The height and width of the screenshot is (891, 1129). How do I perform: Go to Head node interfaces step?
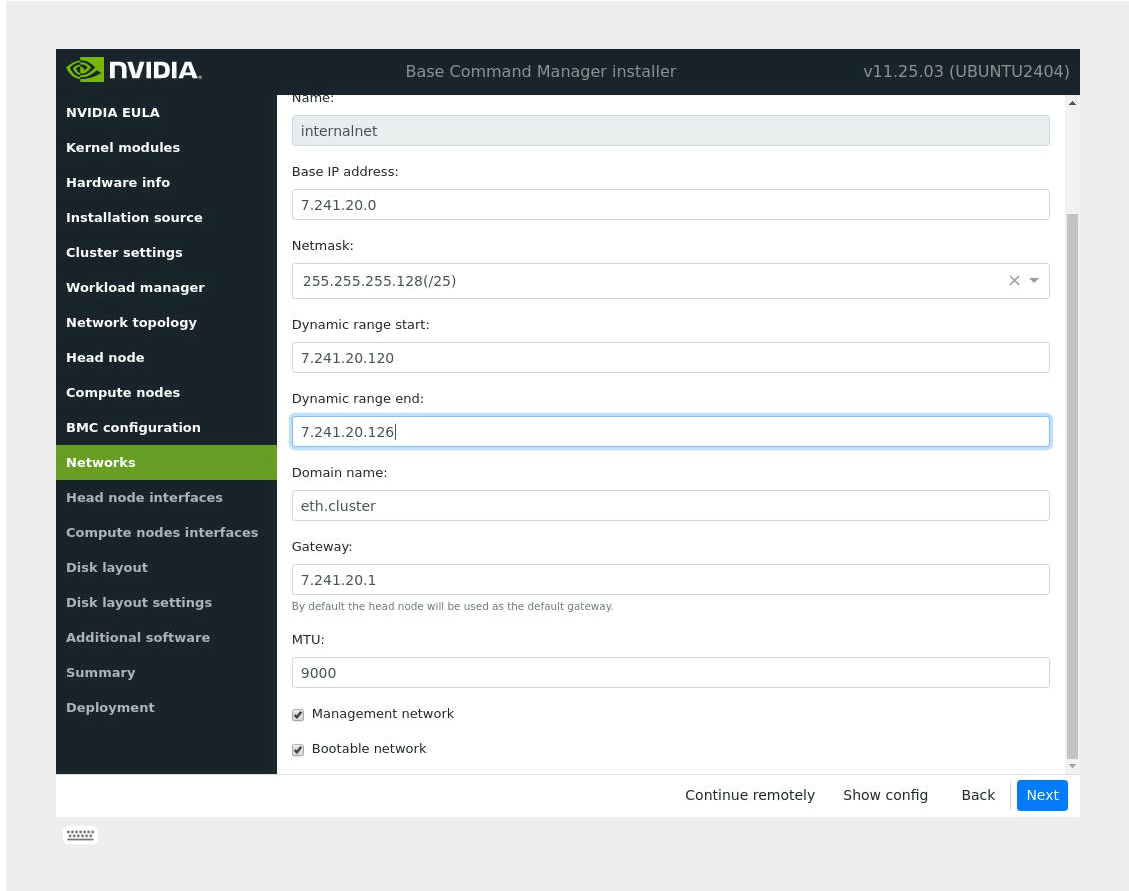144,497
